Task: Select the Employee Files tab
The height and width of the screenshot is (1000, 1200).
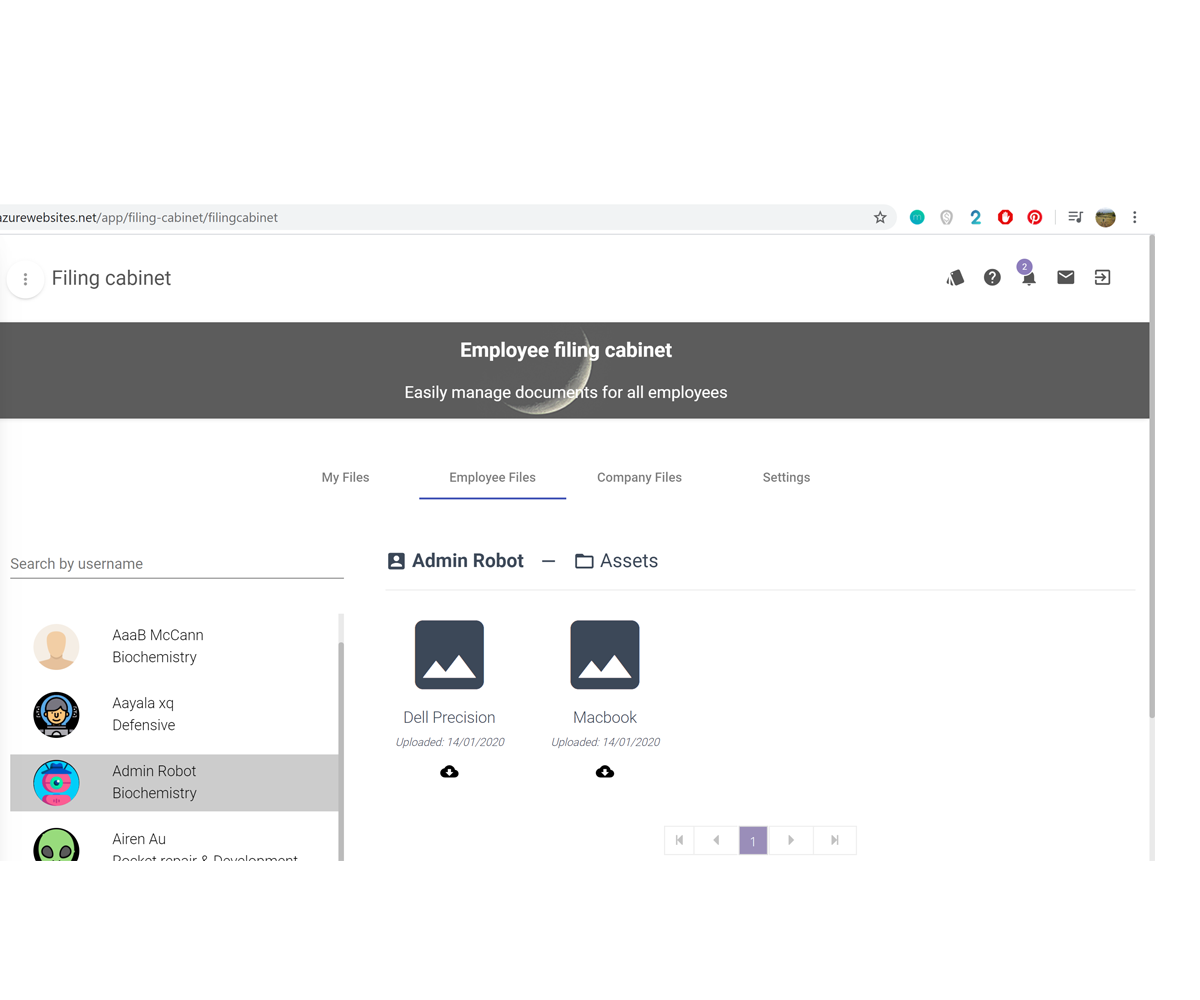Action: [492, 477]
